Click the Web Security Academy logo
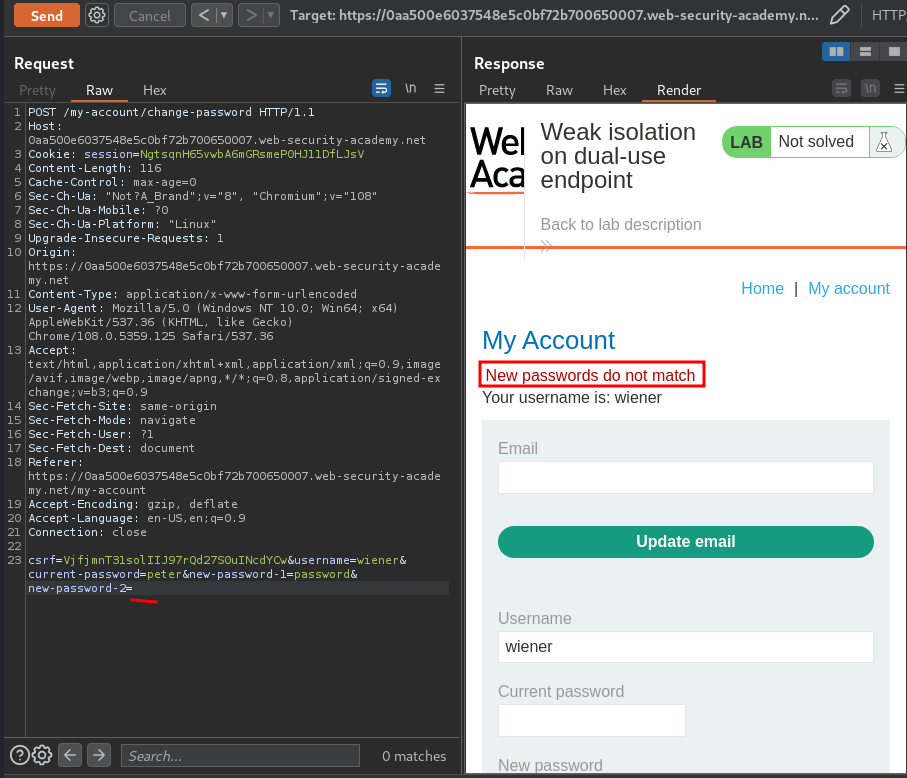 point(497,159)
